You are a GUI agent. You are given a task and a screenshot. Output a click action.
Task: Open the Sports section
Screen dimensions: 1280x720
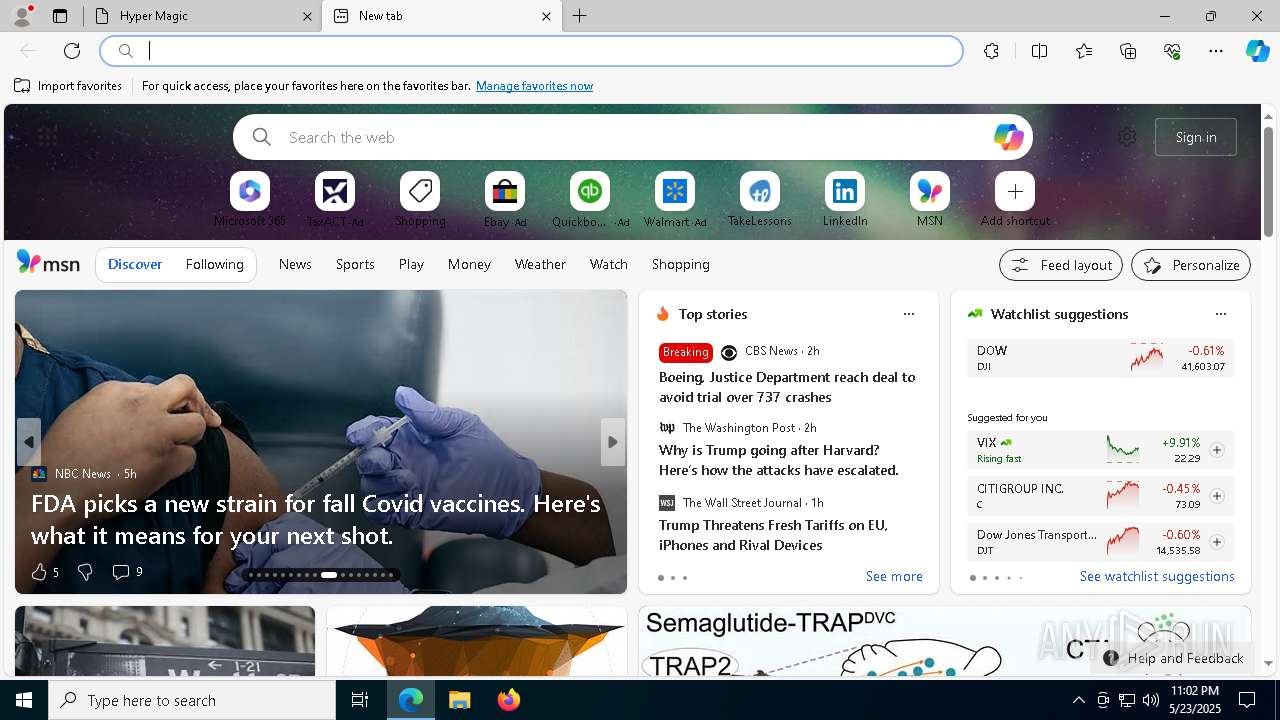[355, 264]
